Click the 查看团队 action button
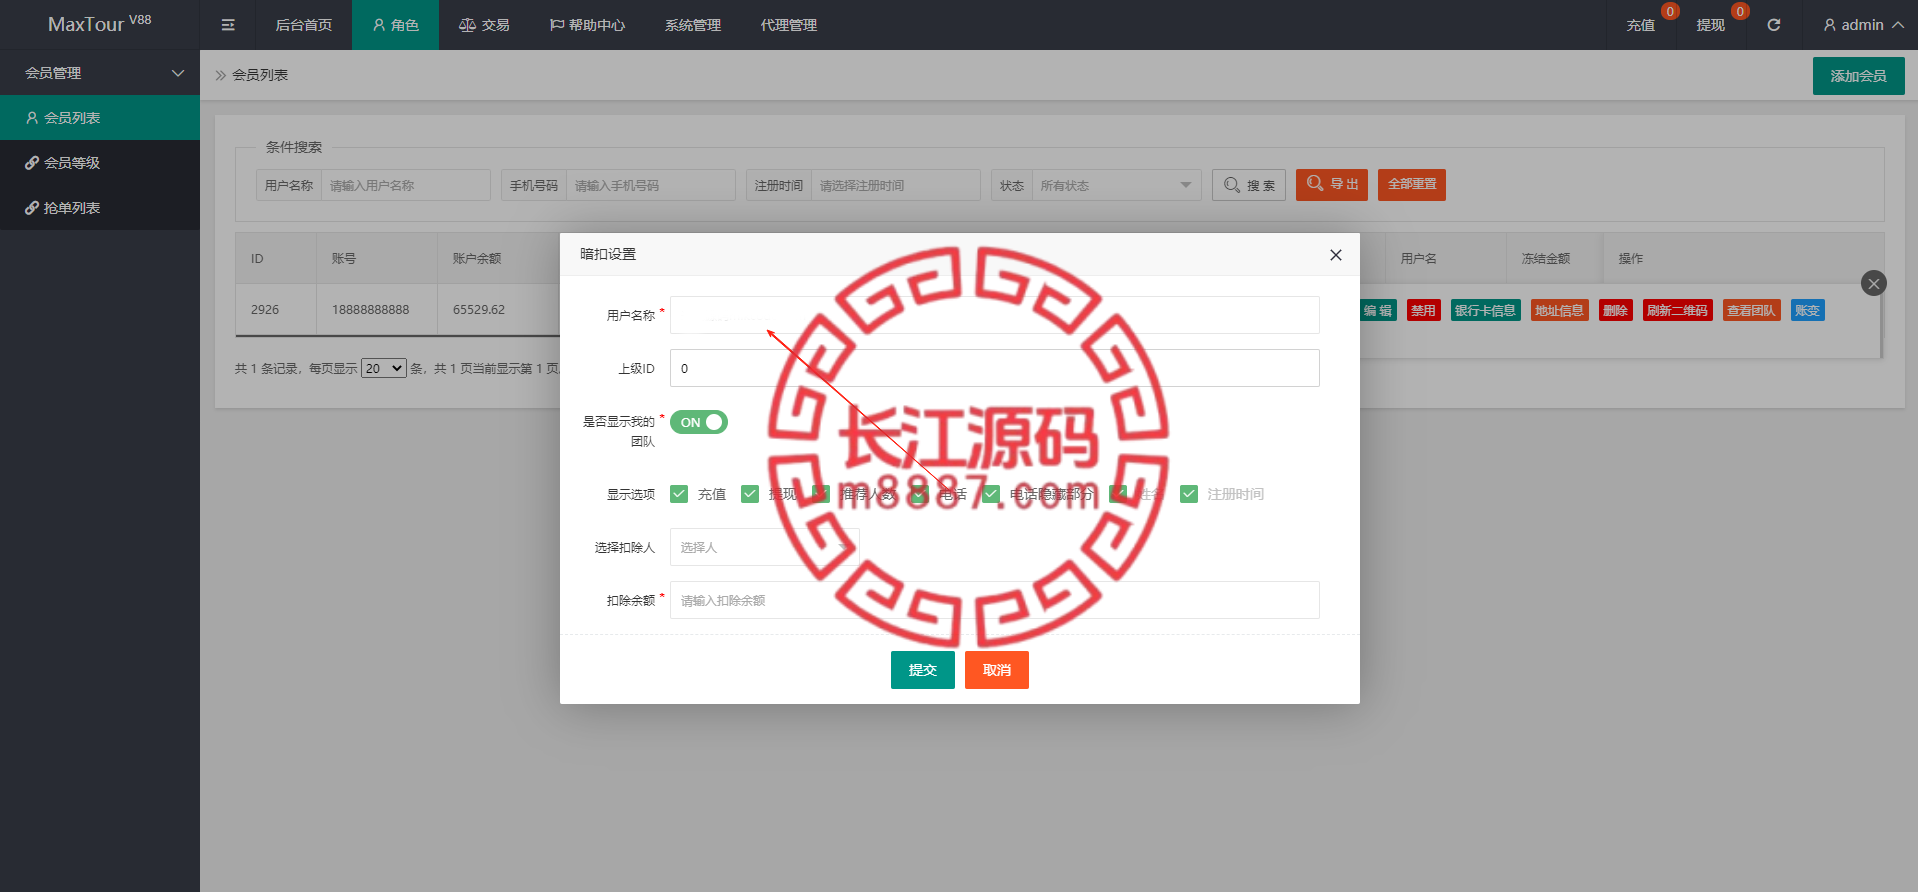The image size is (1918, 892). 1751,310
